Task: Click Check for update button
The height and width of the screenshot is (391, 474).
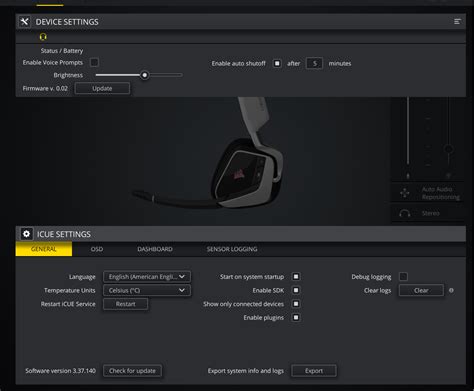Action: tap(132, 371)
